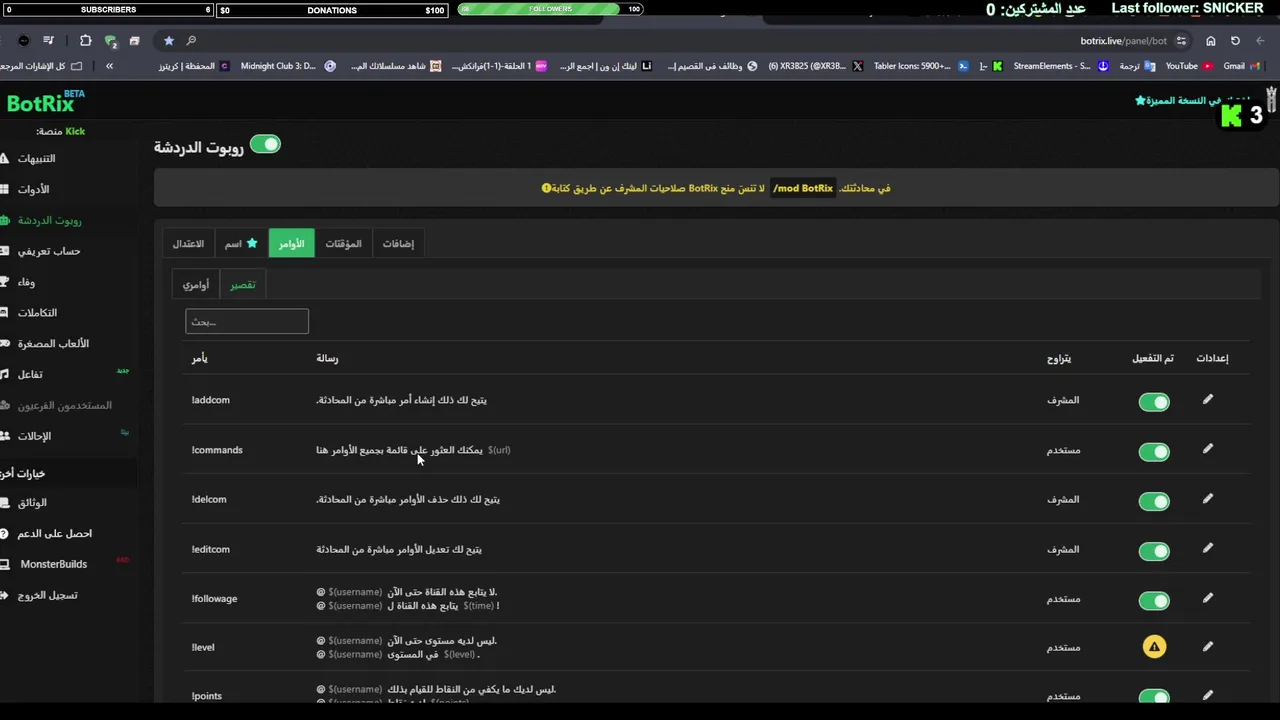Open site settings icon beside the botrix.live URL
Screen dimensions: 1280x720
(1181, 41)
